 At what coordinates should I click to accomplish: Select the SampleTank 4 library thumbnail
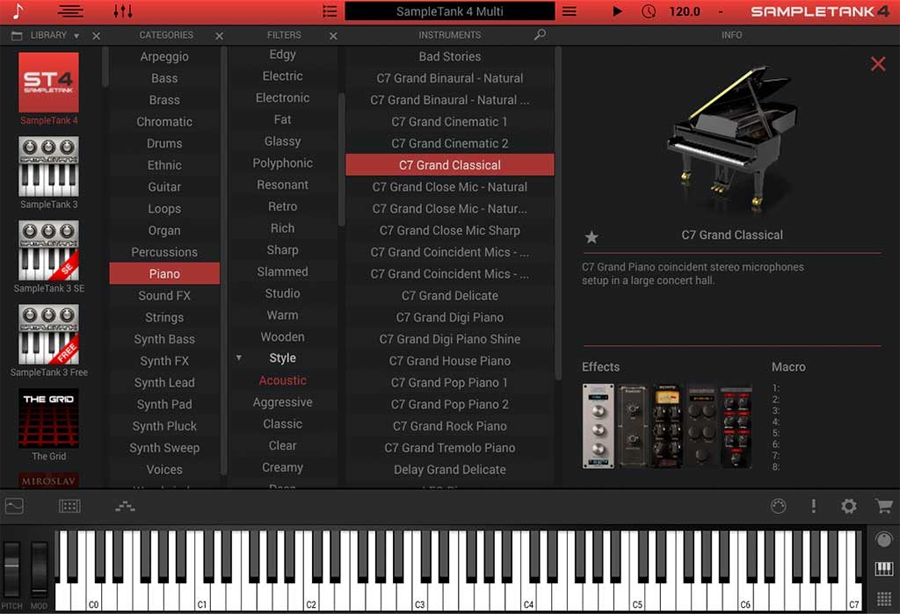pyautogui.click(x=49, y=83)
